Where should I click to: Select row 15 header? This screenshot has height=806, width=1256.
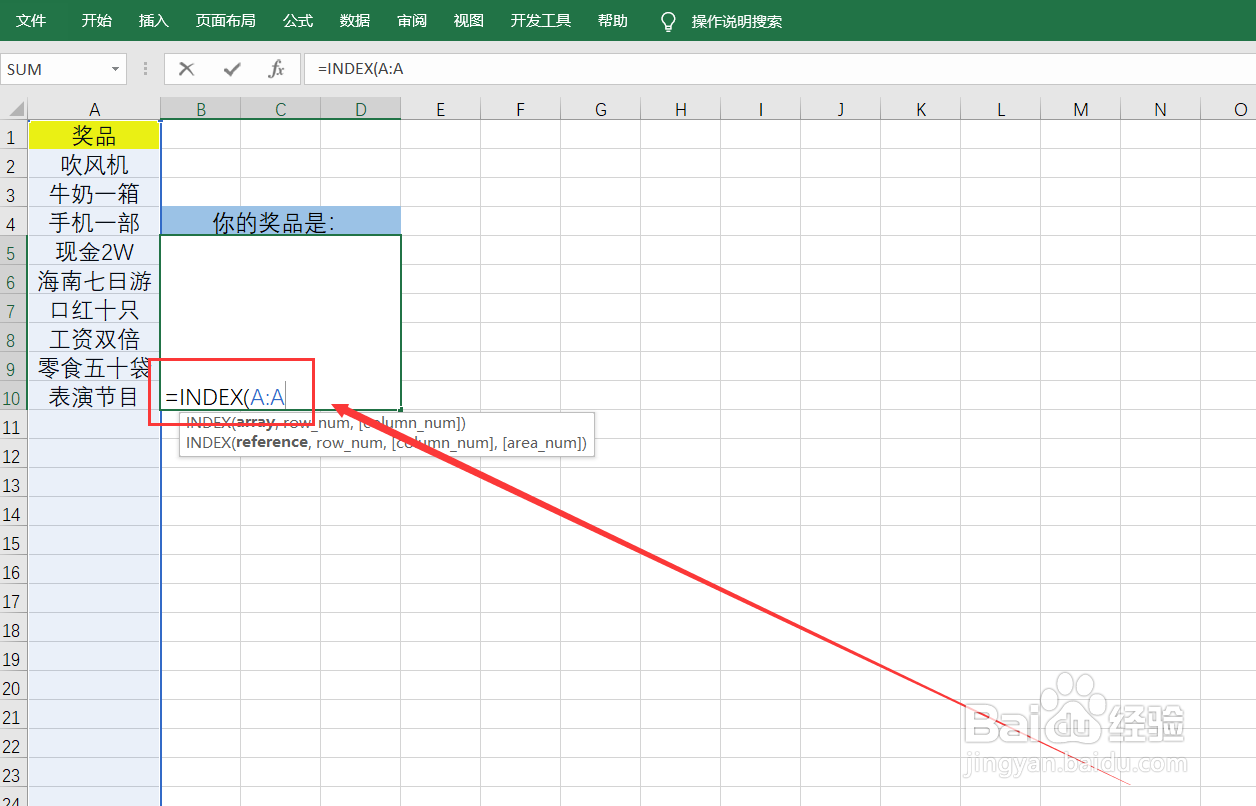click(x=14, y=543)
